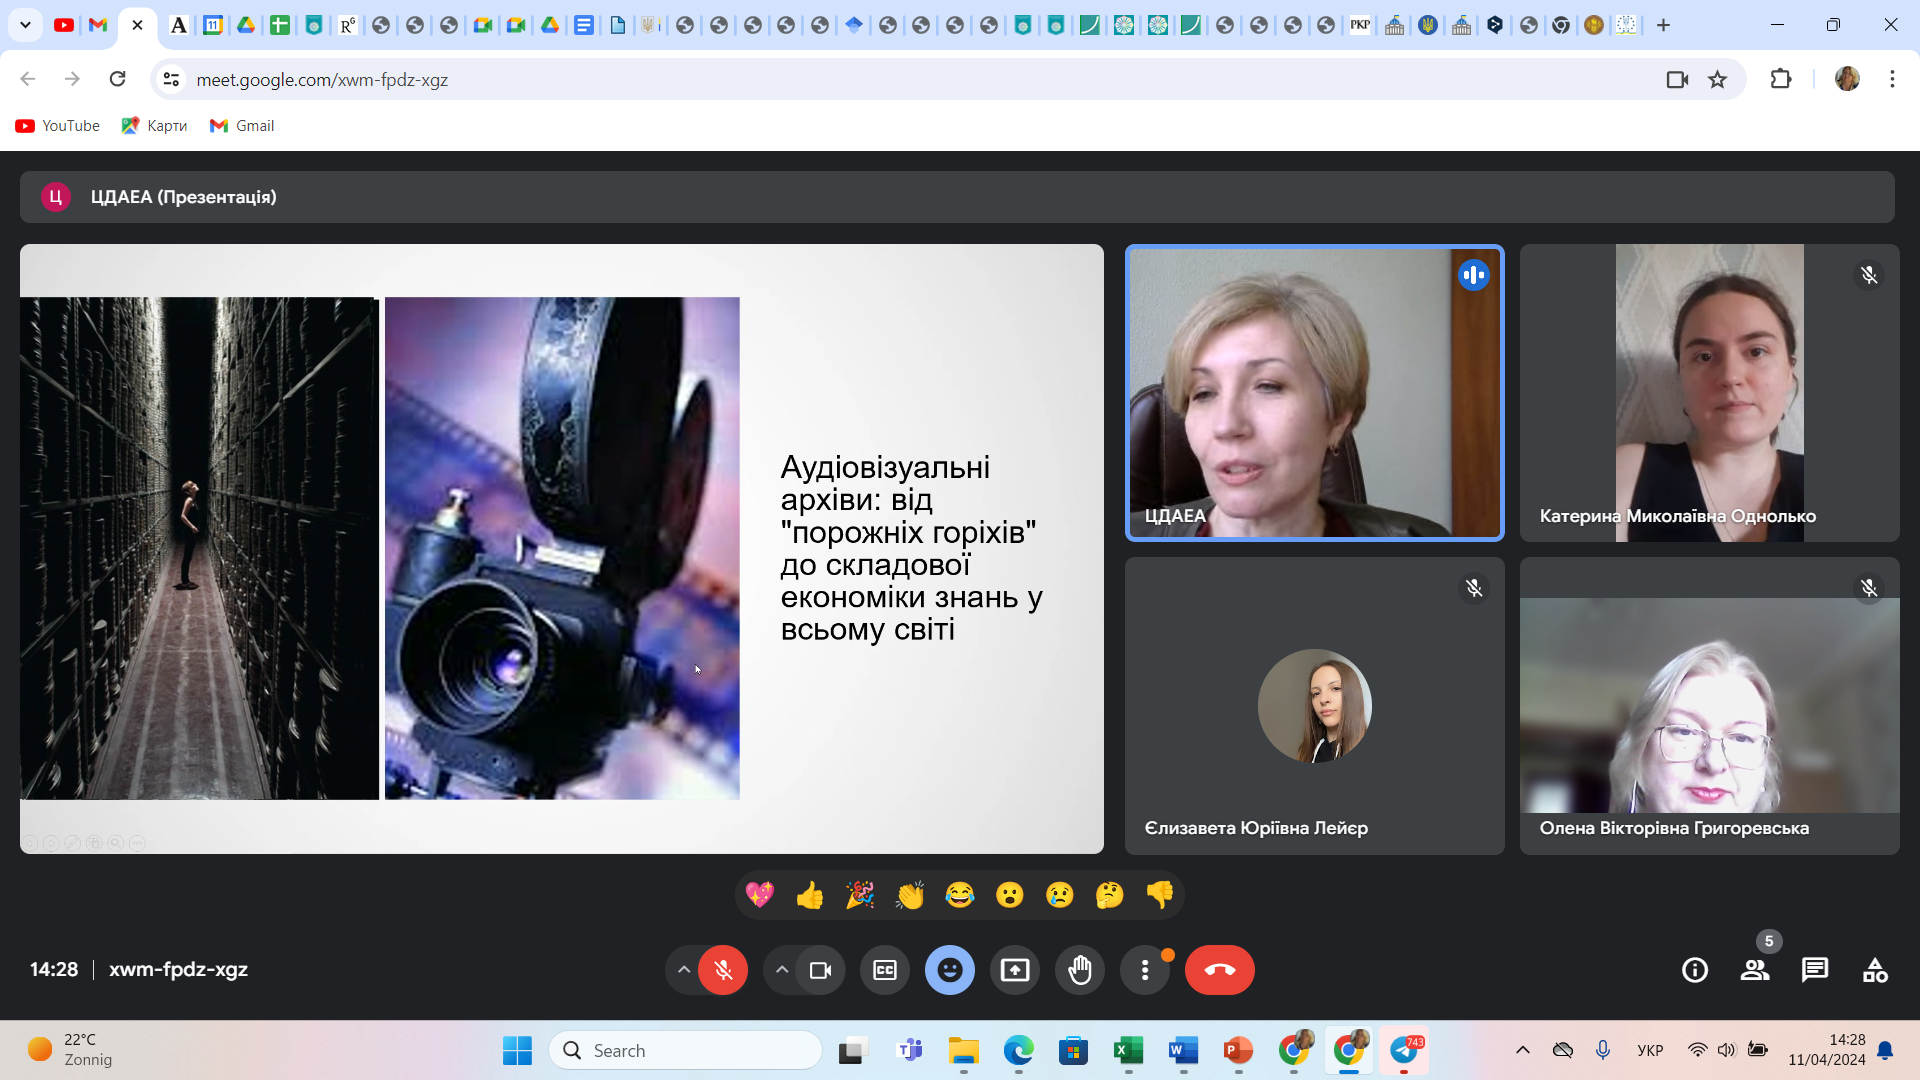Click the Катерина Миколаївна Однолько video tile
Viewport: 1920px width, 1080px height.
[x=1709, y=393]
